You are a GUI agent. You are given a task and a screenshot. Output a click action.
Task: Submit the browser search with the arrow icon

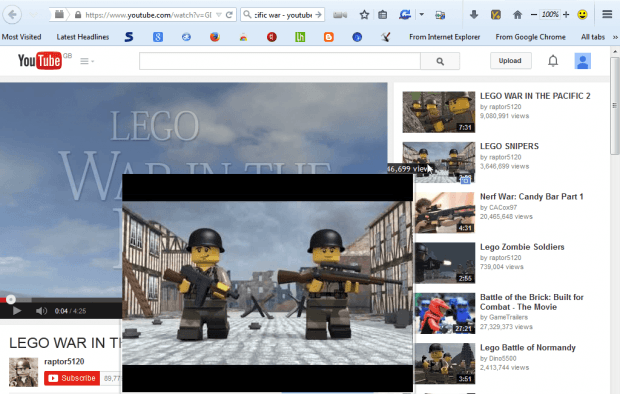pyautogui.click(x=318, y=15)
